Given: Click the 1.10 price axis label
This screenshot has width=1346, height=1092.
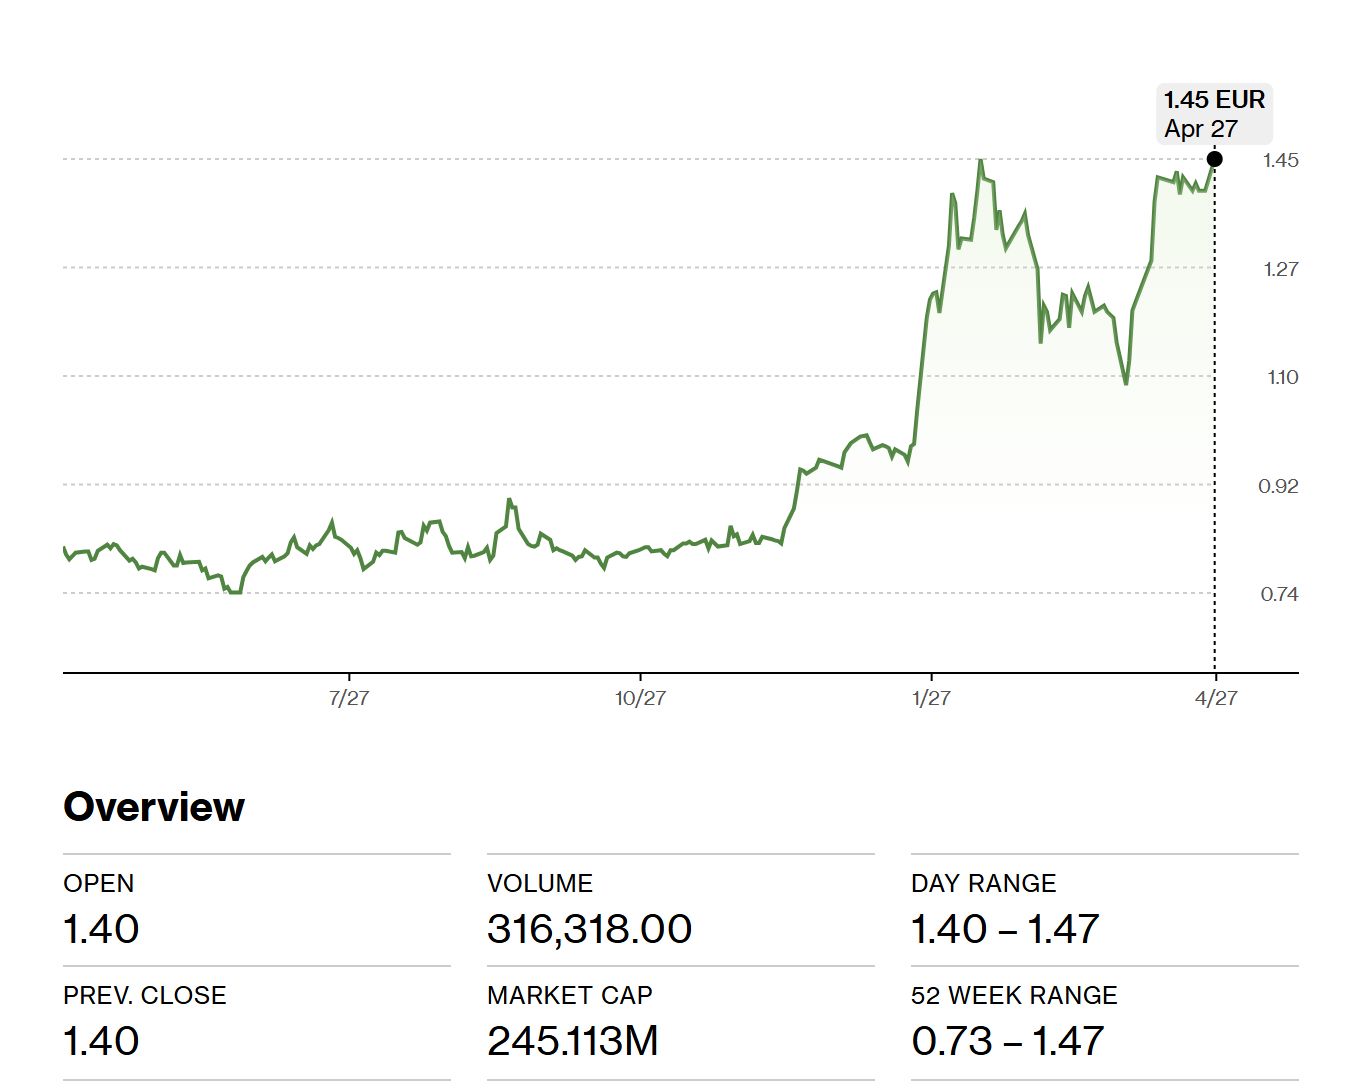Looking at the screenshot, I should pyautogui.click(x=1282, y=377).
